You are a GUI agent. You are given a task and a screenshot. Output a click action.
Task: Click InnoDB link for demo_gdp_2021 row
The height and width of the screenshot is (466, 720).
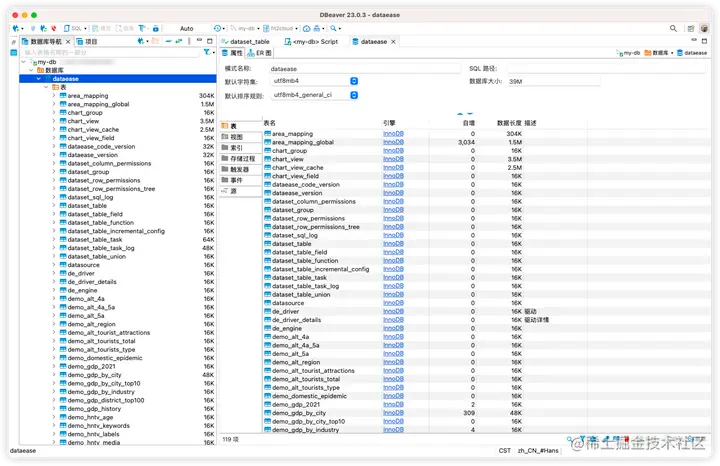pos(393,404)
